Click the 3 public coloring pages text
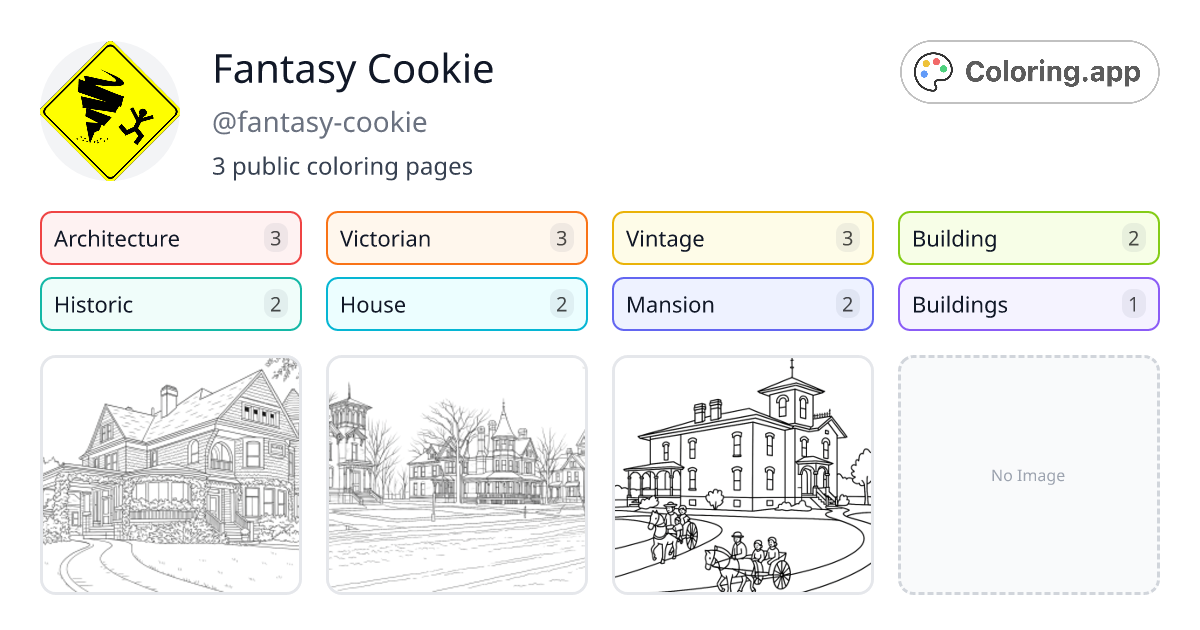 (343, 166)
